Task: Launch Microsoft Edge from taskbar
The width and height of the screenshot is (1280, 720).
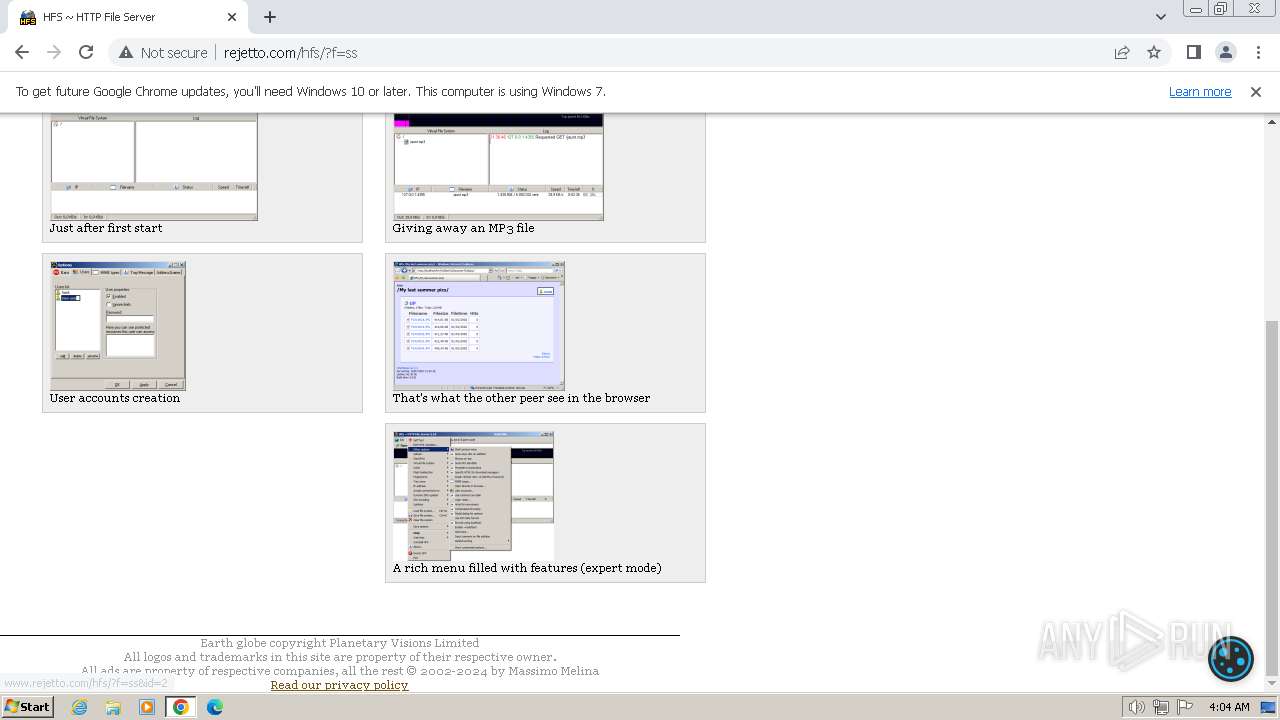Action: coord(215,707)
